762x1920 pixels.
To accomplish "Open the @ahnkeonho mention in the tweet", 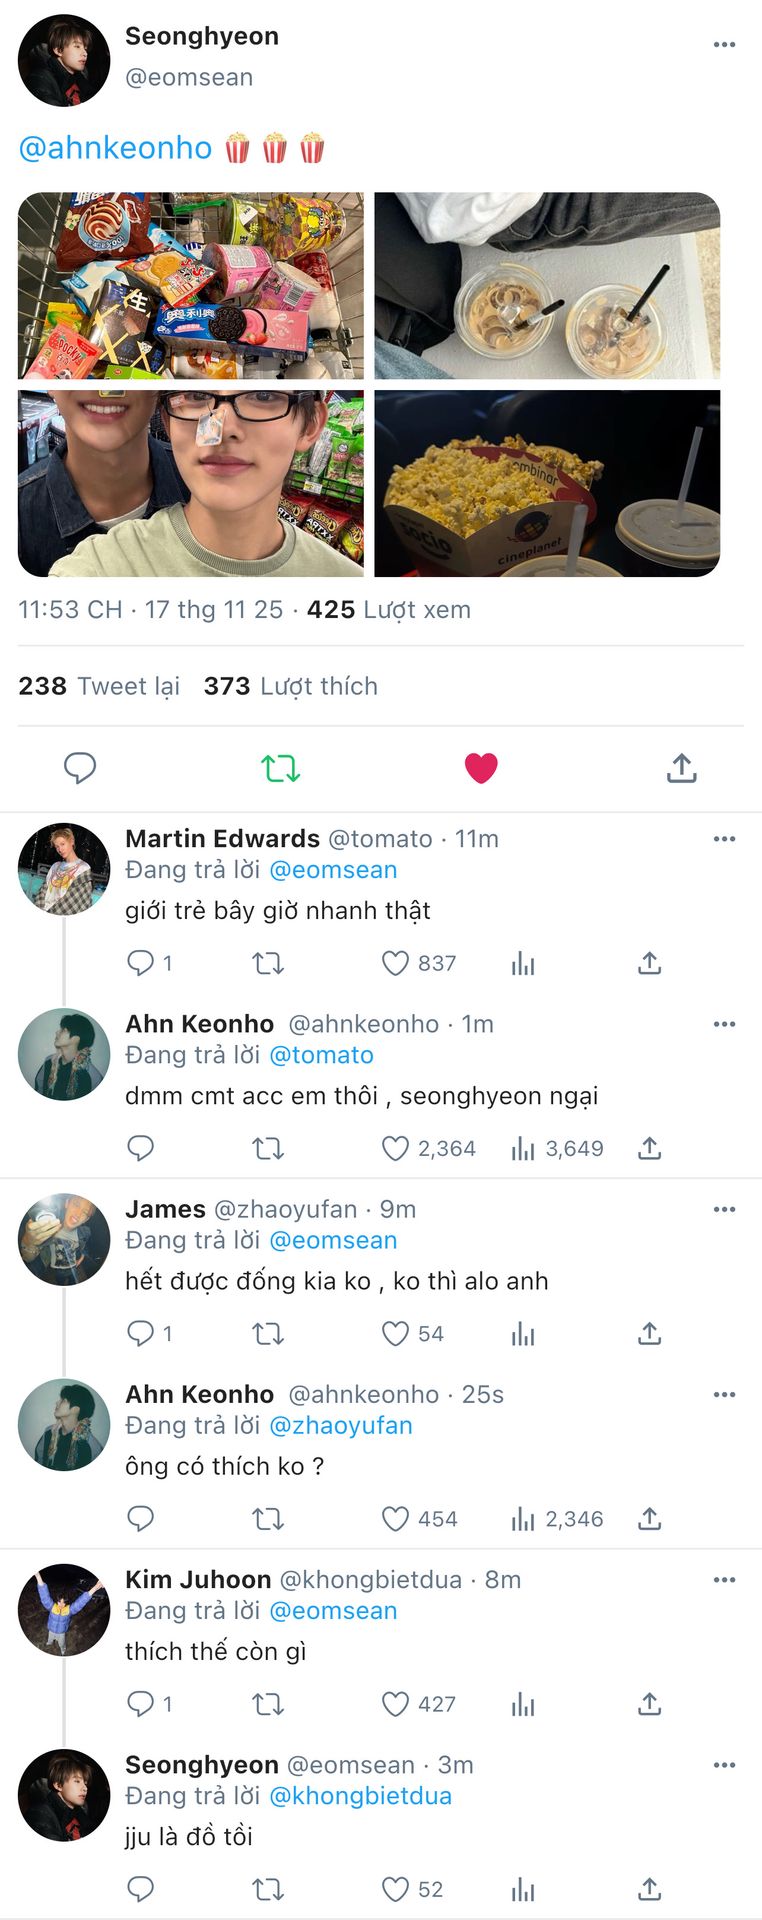I will point(115,148).
